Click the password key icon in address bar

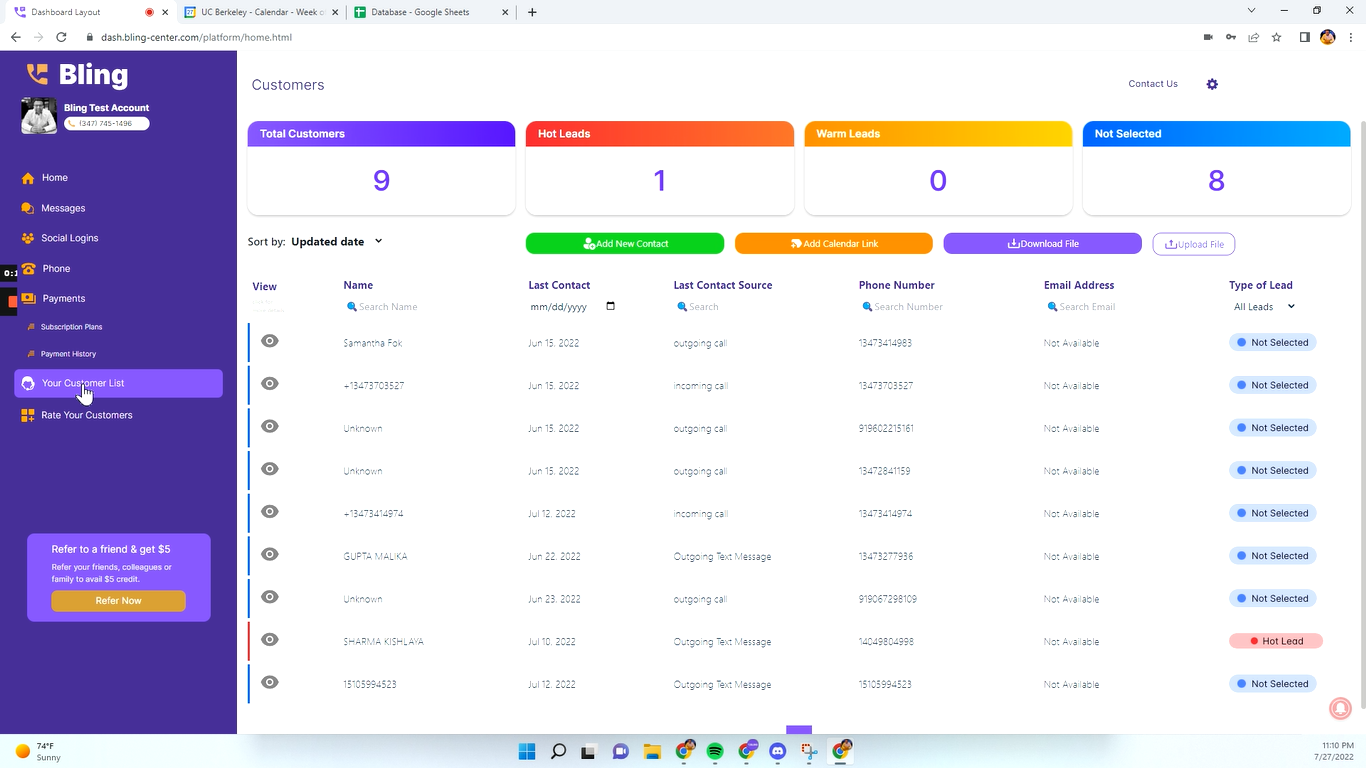1230,37
